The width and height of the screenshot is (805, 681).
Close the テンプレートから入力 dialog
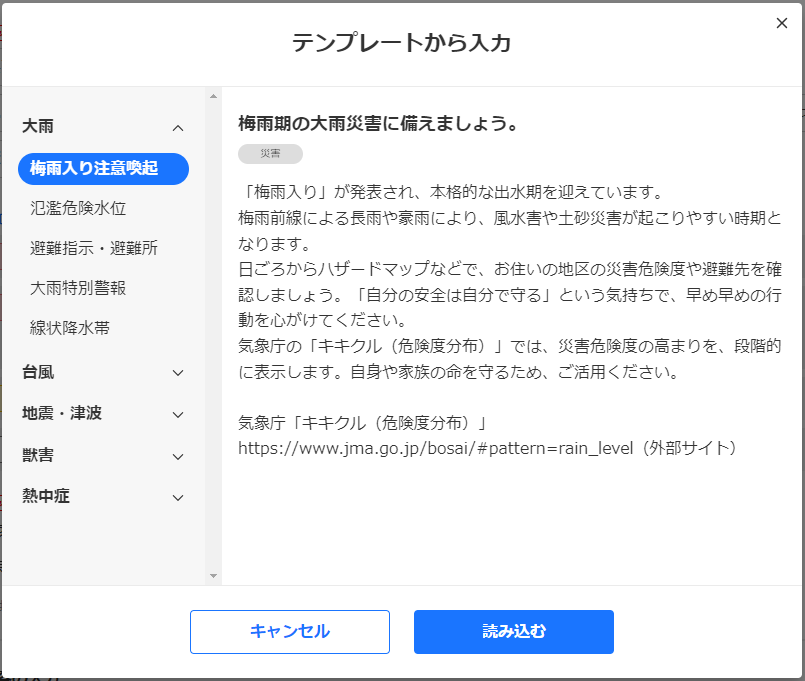[x=781, y=22]
